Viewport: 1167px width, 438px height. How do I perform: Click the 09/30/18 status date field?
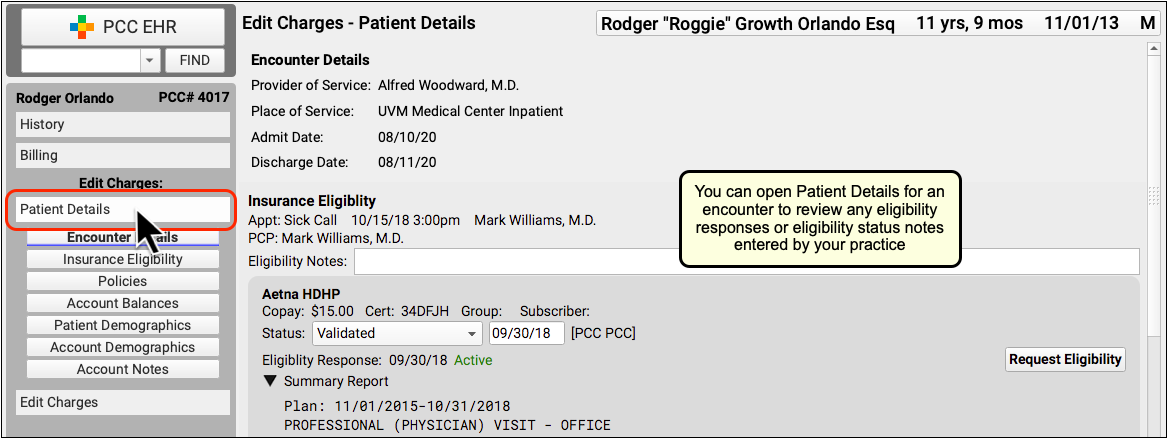(527, 333)
